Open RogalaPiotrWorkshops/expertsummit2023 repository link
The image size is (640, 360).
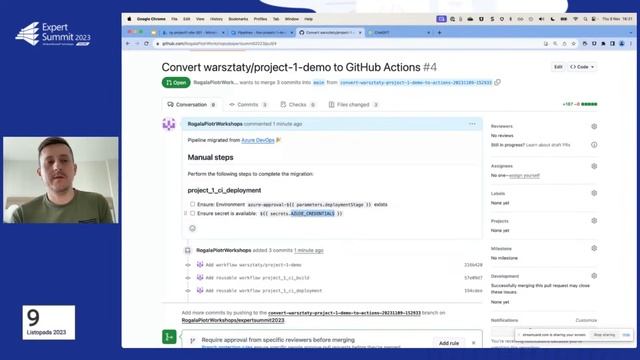pyautogui.click(x=233, y=320)
